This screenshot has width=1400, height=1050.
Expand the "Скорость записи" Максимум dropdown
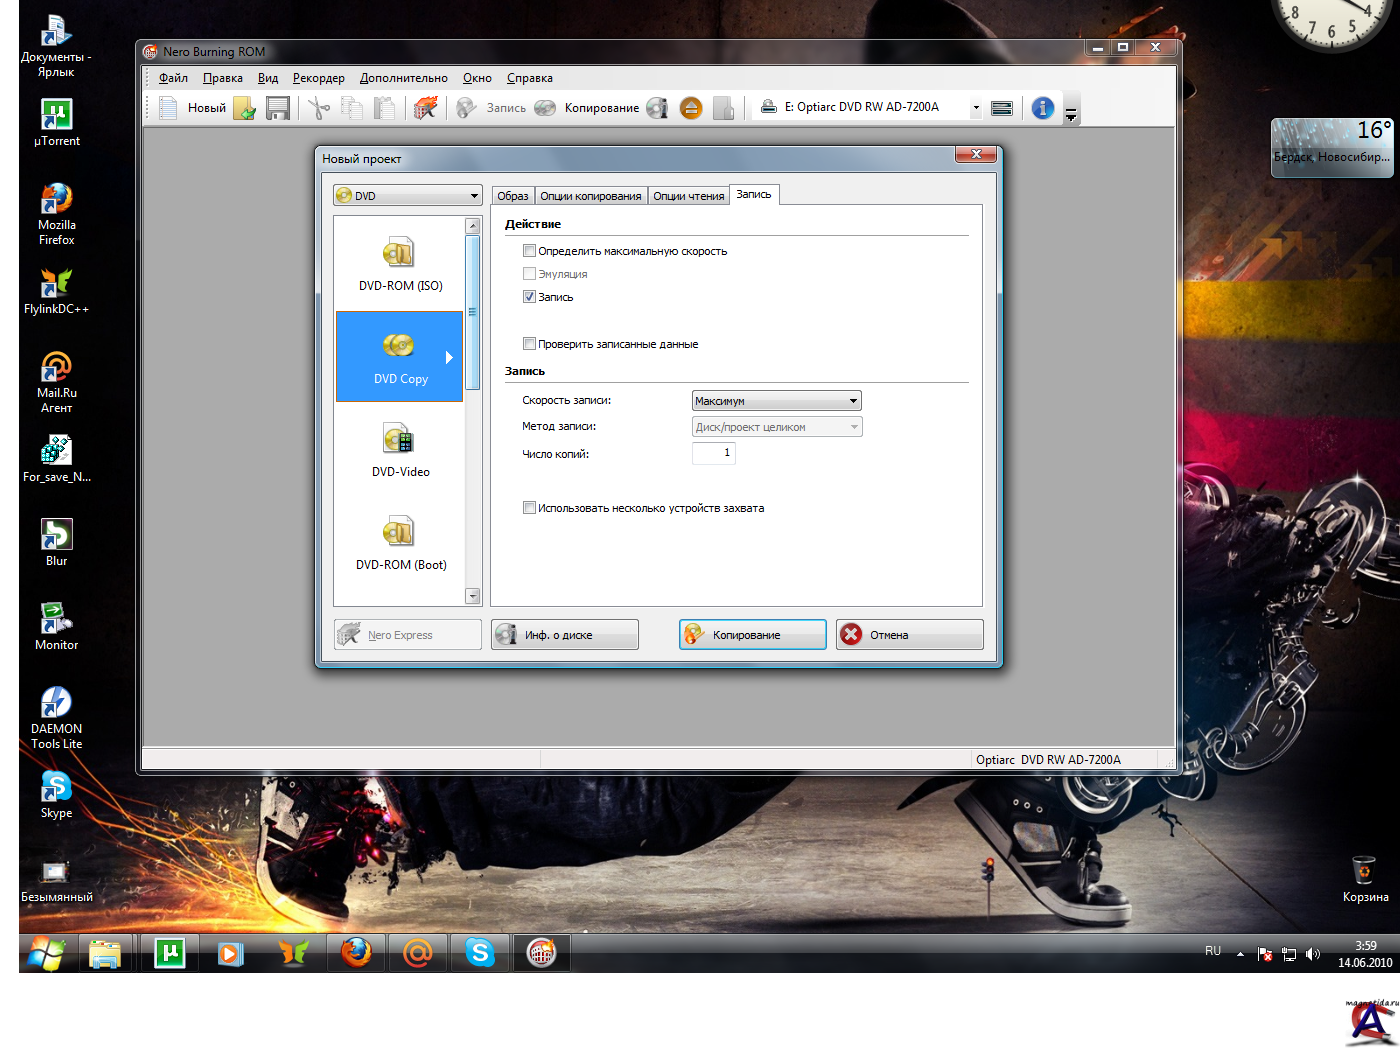tap(776, 401)
